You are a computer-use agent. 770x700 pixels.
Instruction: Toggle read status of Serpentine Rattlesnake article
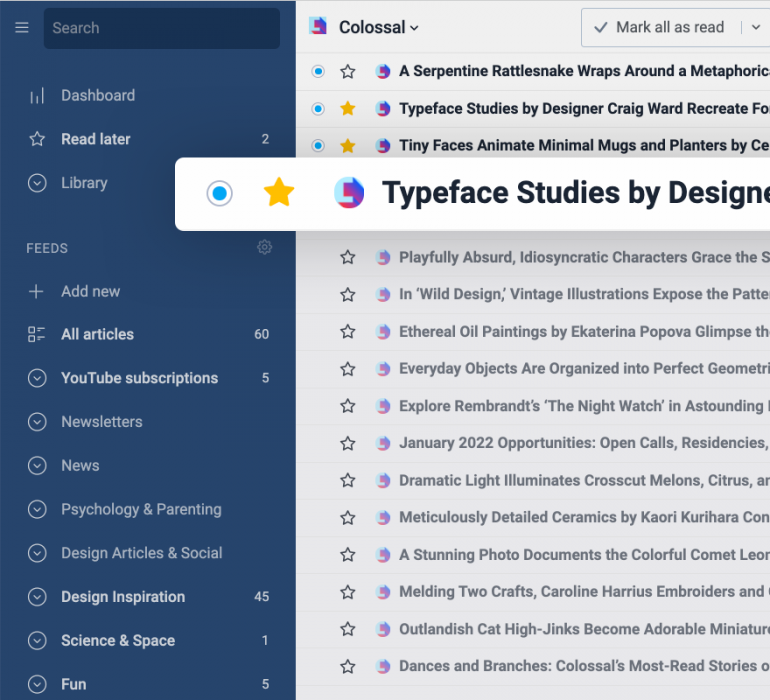click(318, 71)
